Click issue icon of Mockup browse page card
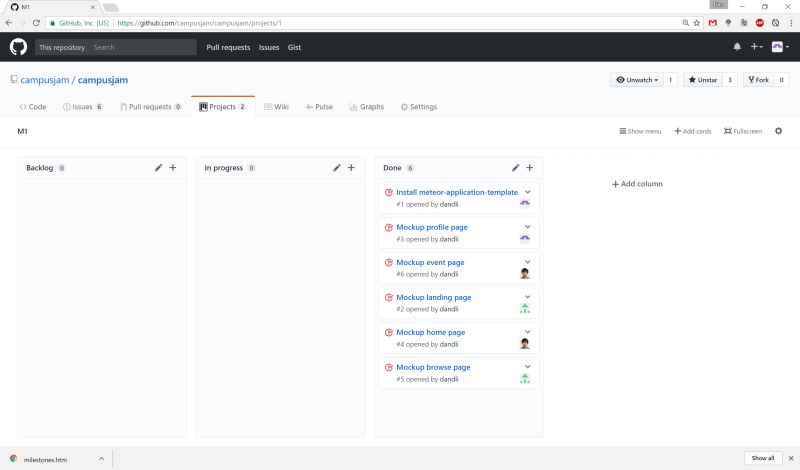 pyautogui.click(x=389, y=367)
